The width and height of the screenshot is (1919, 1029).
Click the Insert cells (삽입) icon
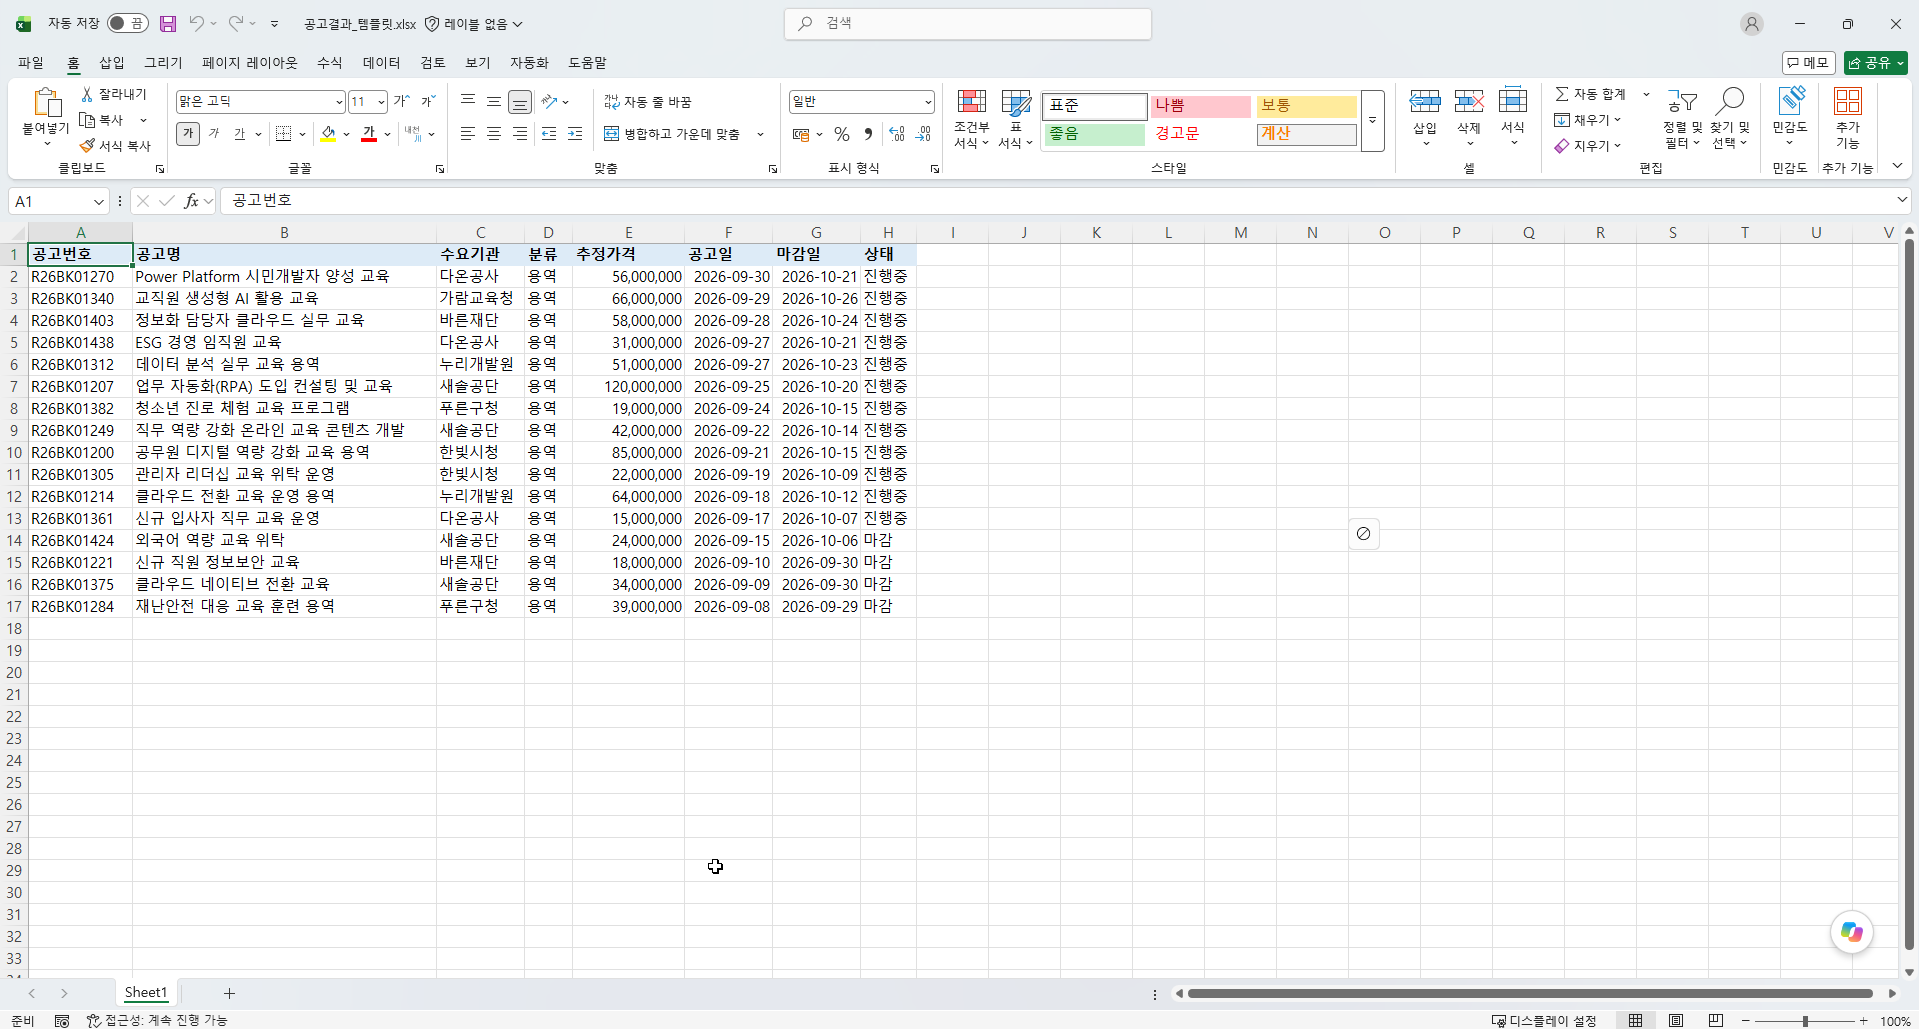[1425, 101]
